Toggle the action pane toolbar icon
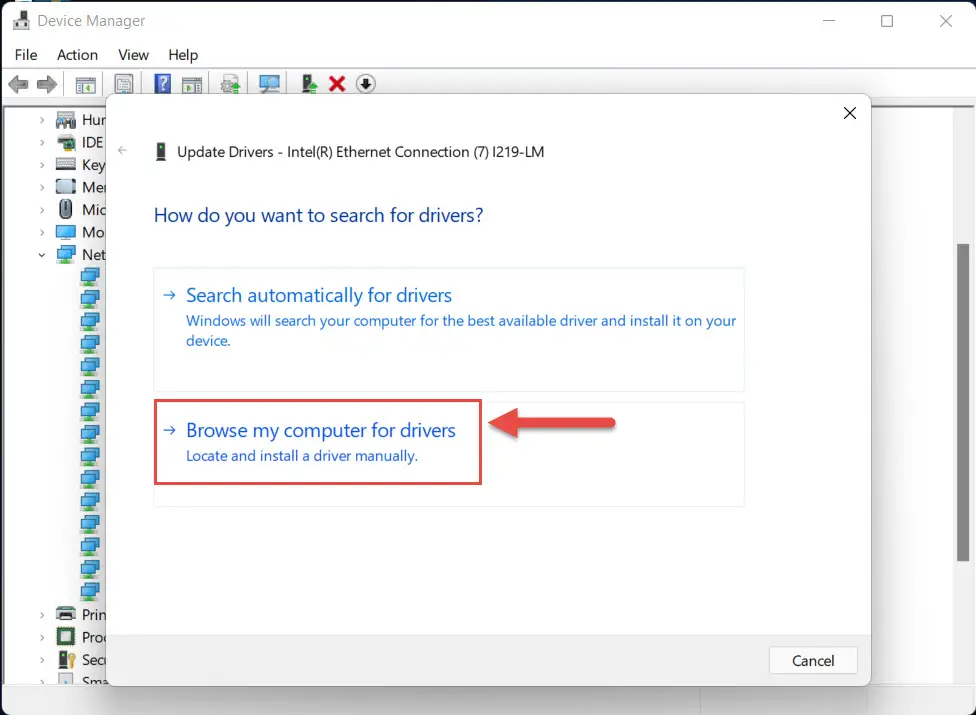Image resolution: width=976 pixels, height=715 pixels. (x=192, y=84)
